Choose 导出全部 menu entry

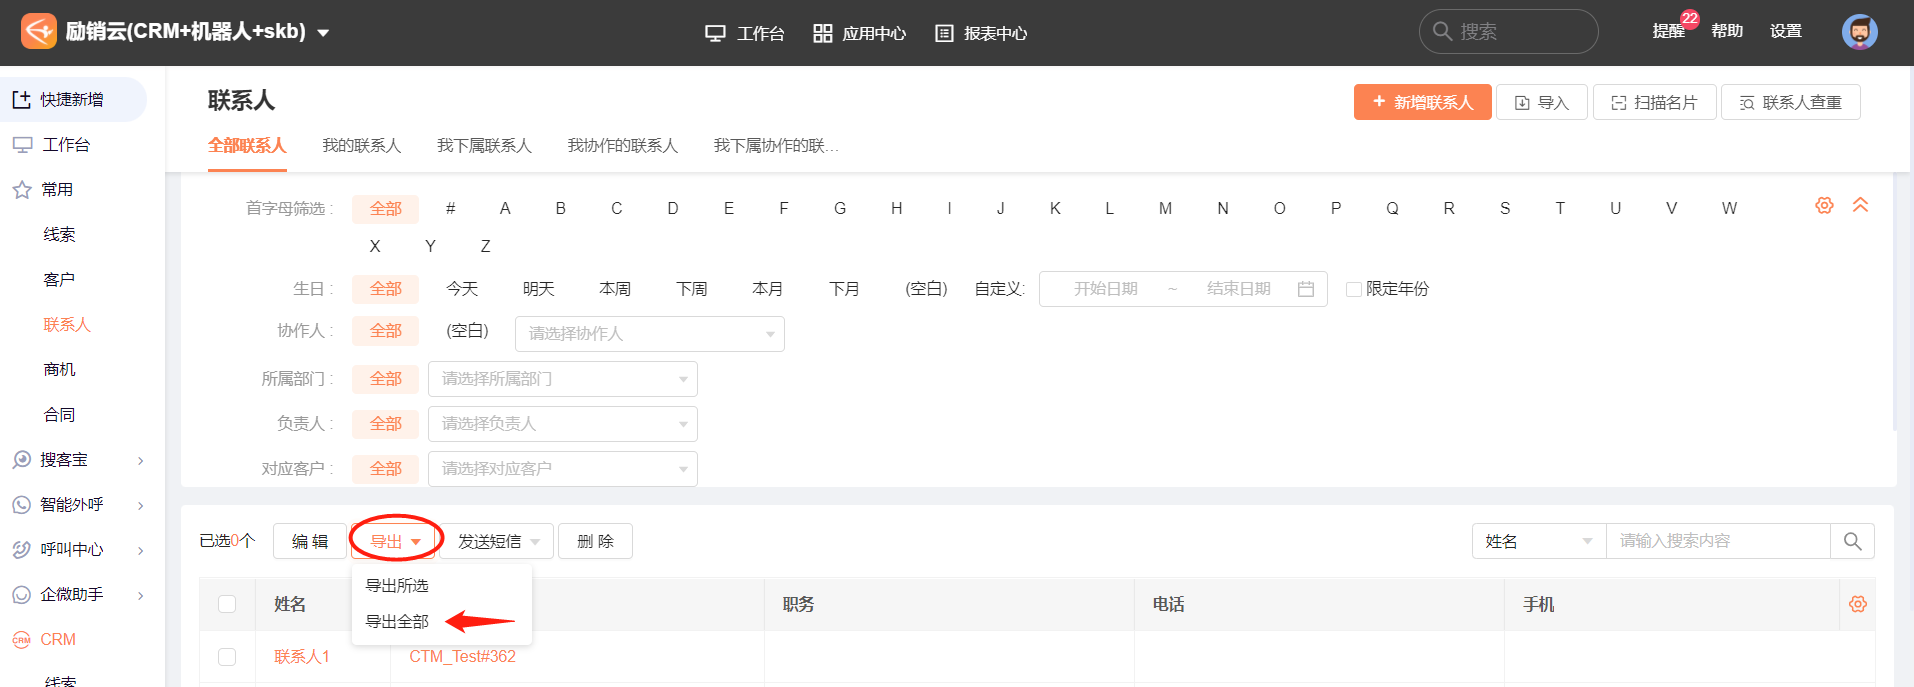[397, 622]
